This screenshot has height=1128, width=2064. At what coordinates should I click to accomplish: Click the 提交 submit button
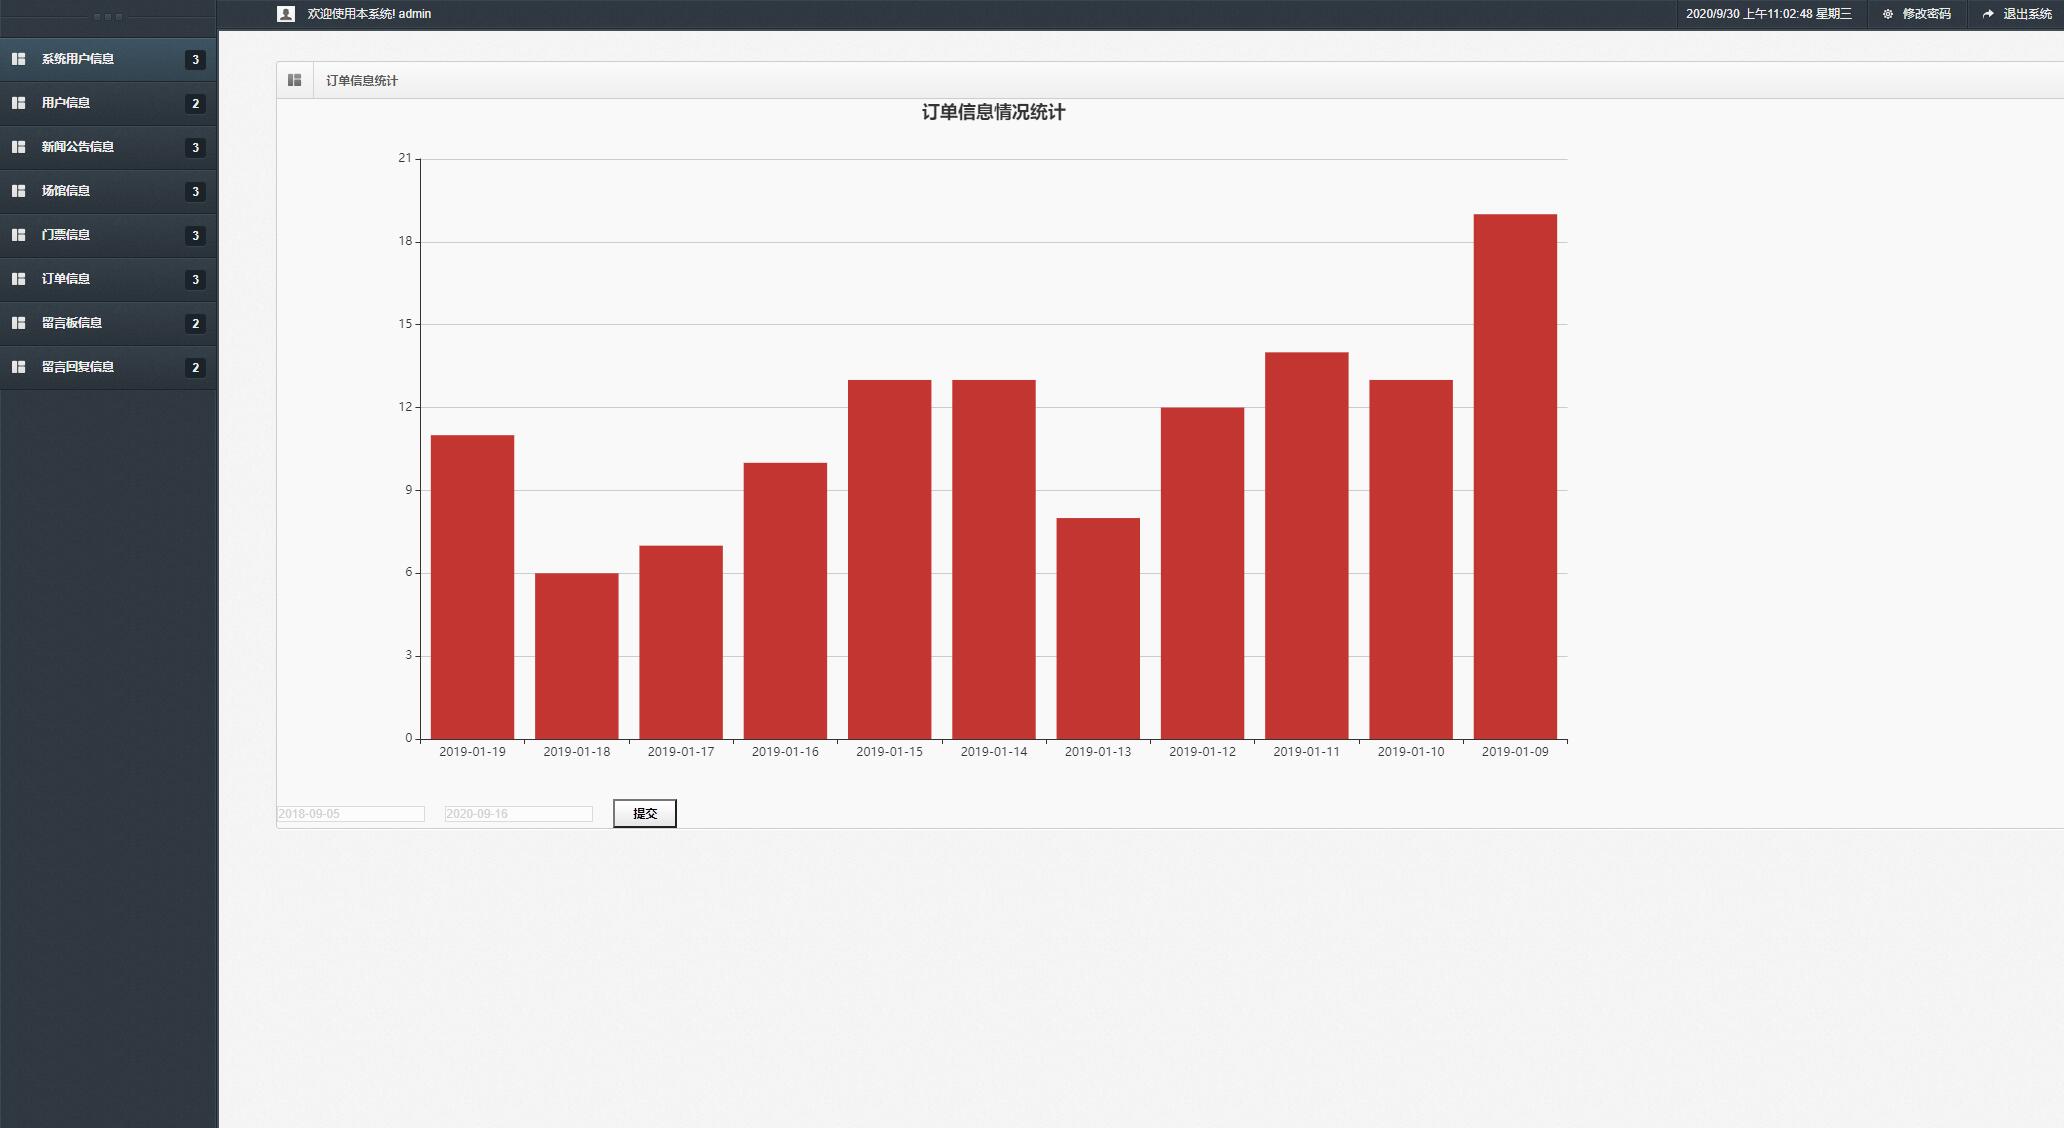coord(645,813)
